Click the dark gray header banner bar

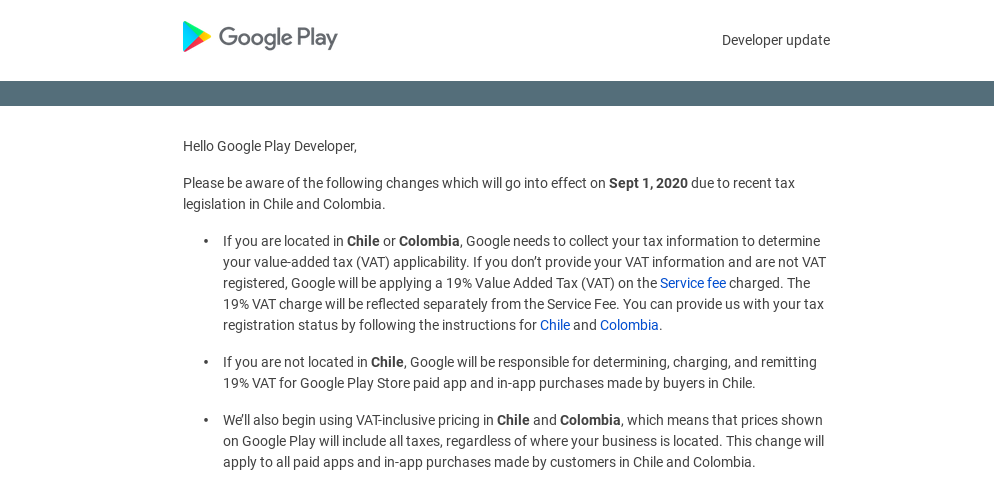point(497,93)
